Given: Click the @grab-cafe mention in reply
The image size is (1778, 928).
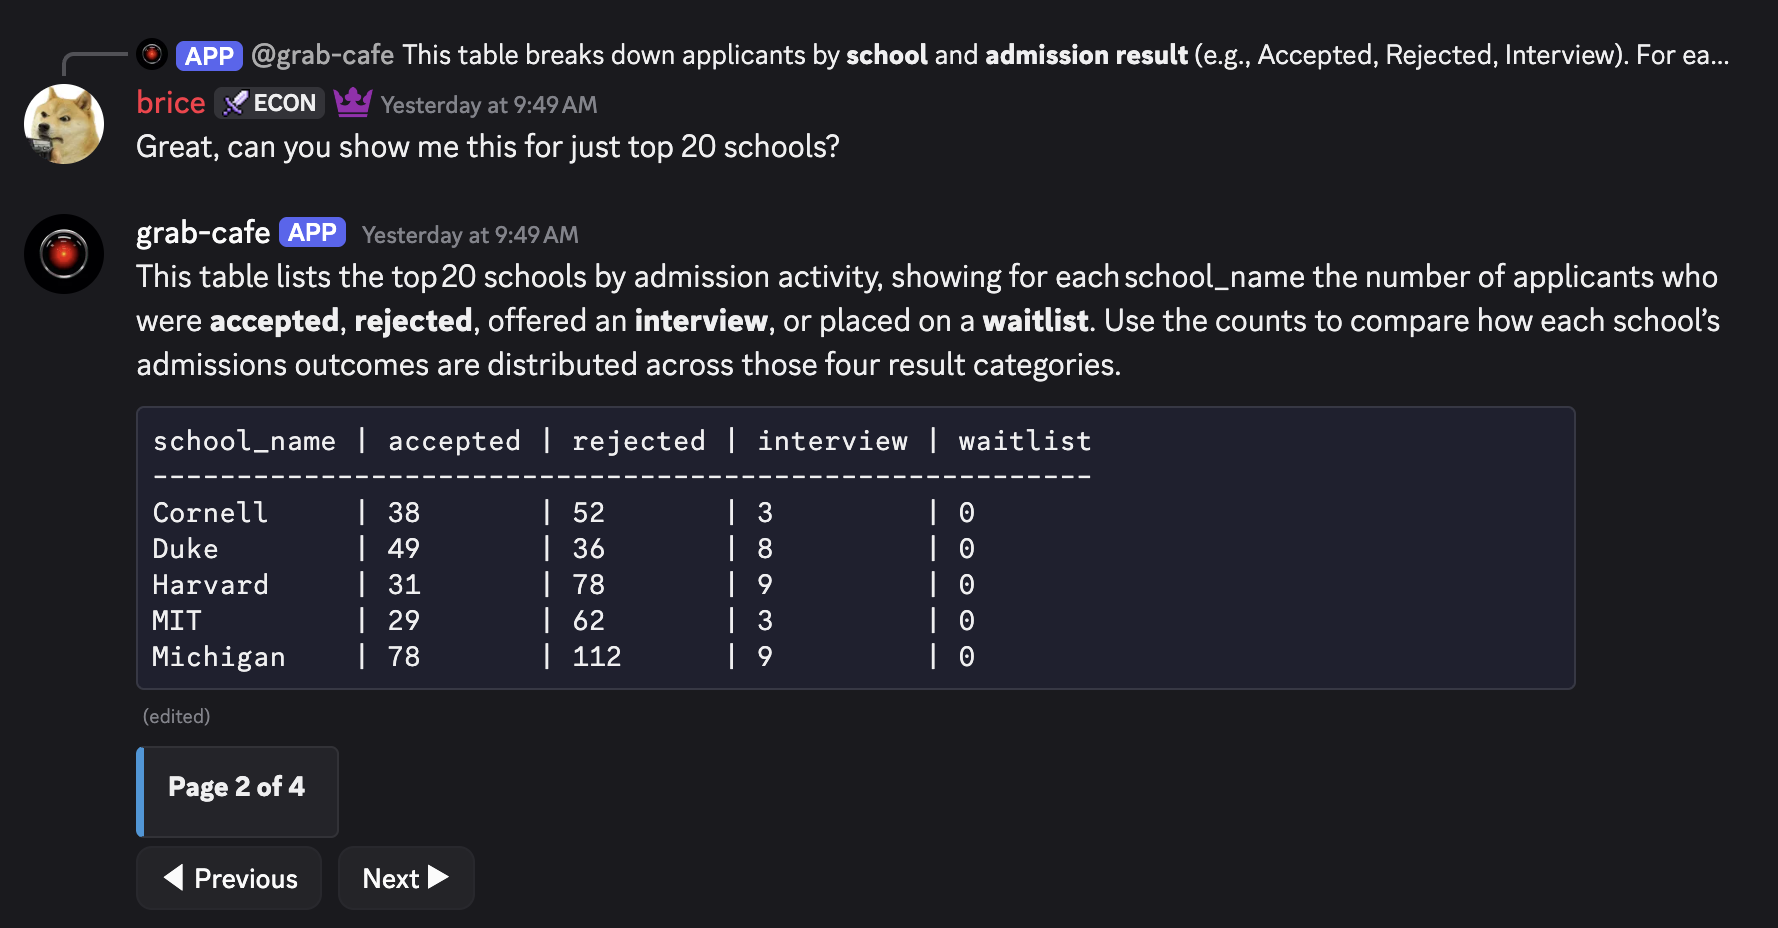Looking at the screenshot, I should point(322,55).
